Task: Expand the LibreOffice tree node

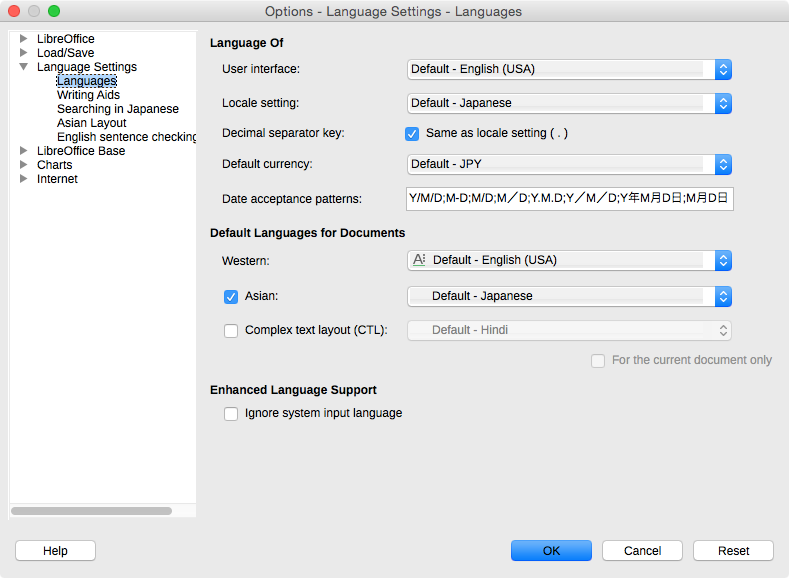Action: 23,39
